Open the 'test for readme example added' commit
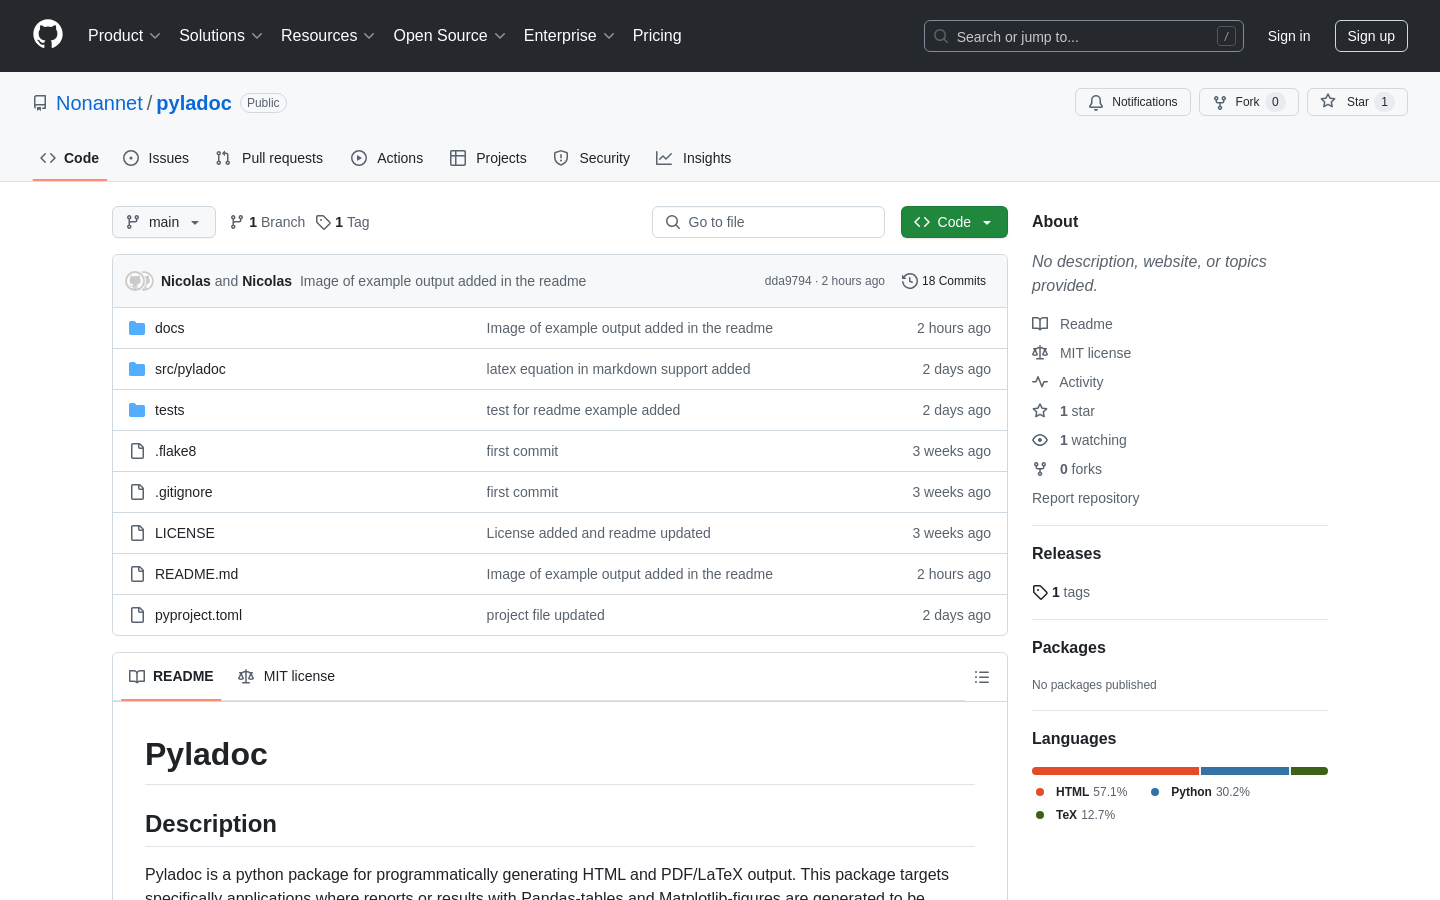The height and width of the screenshot is (900, 1440). click(x=583, y=410)
